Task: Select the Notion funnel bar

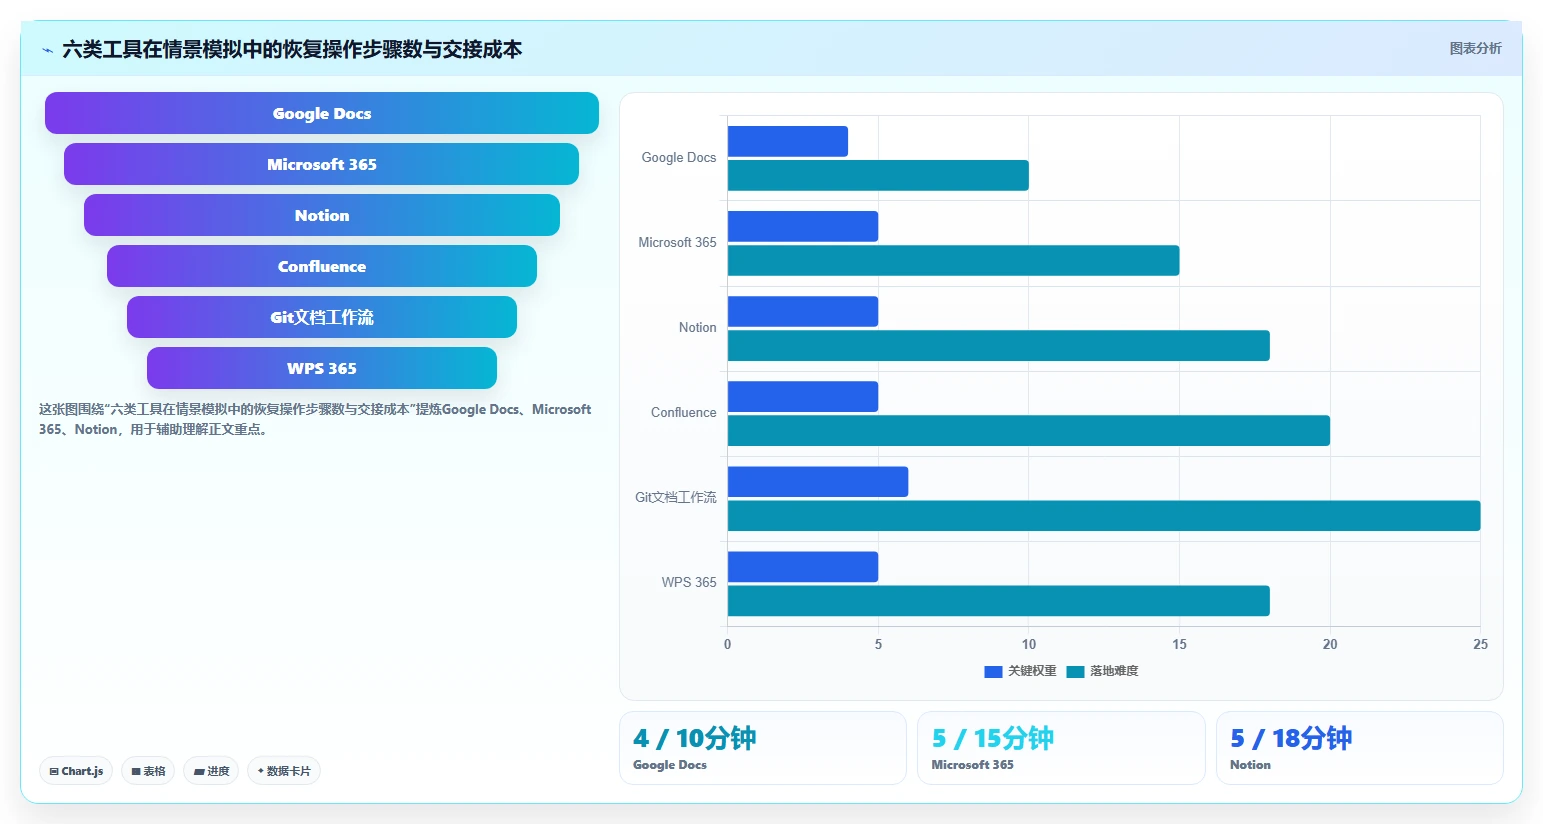Action: 322,215
